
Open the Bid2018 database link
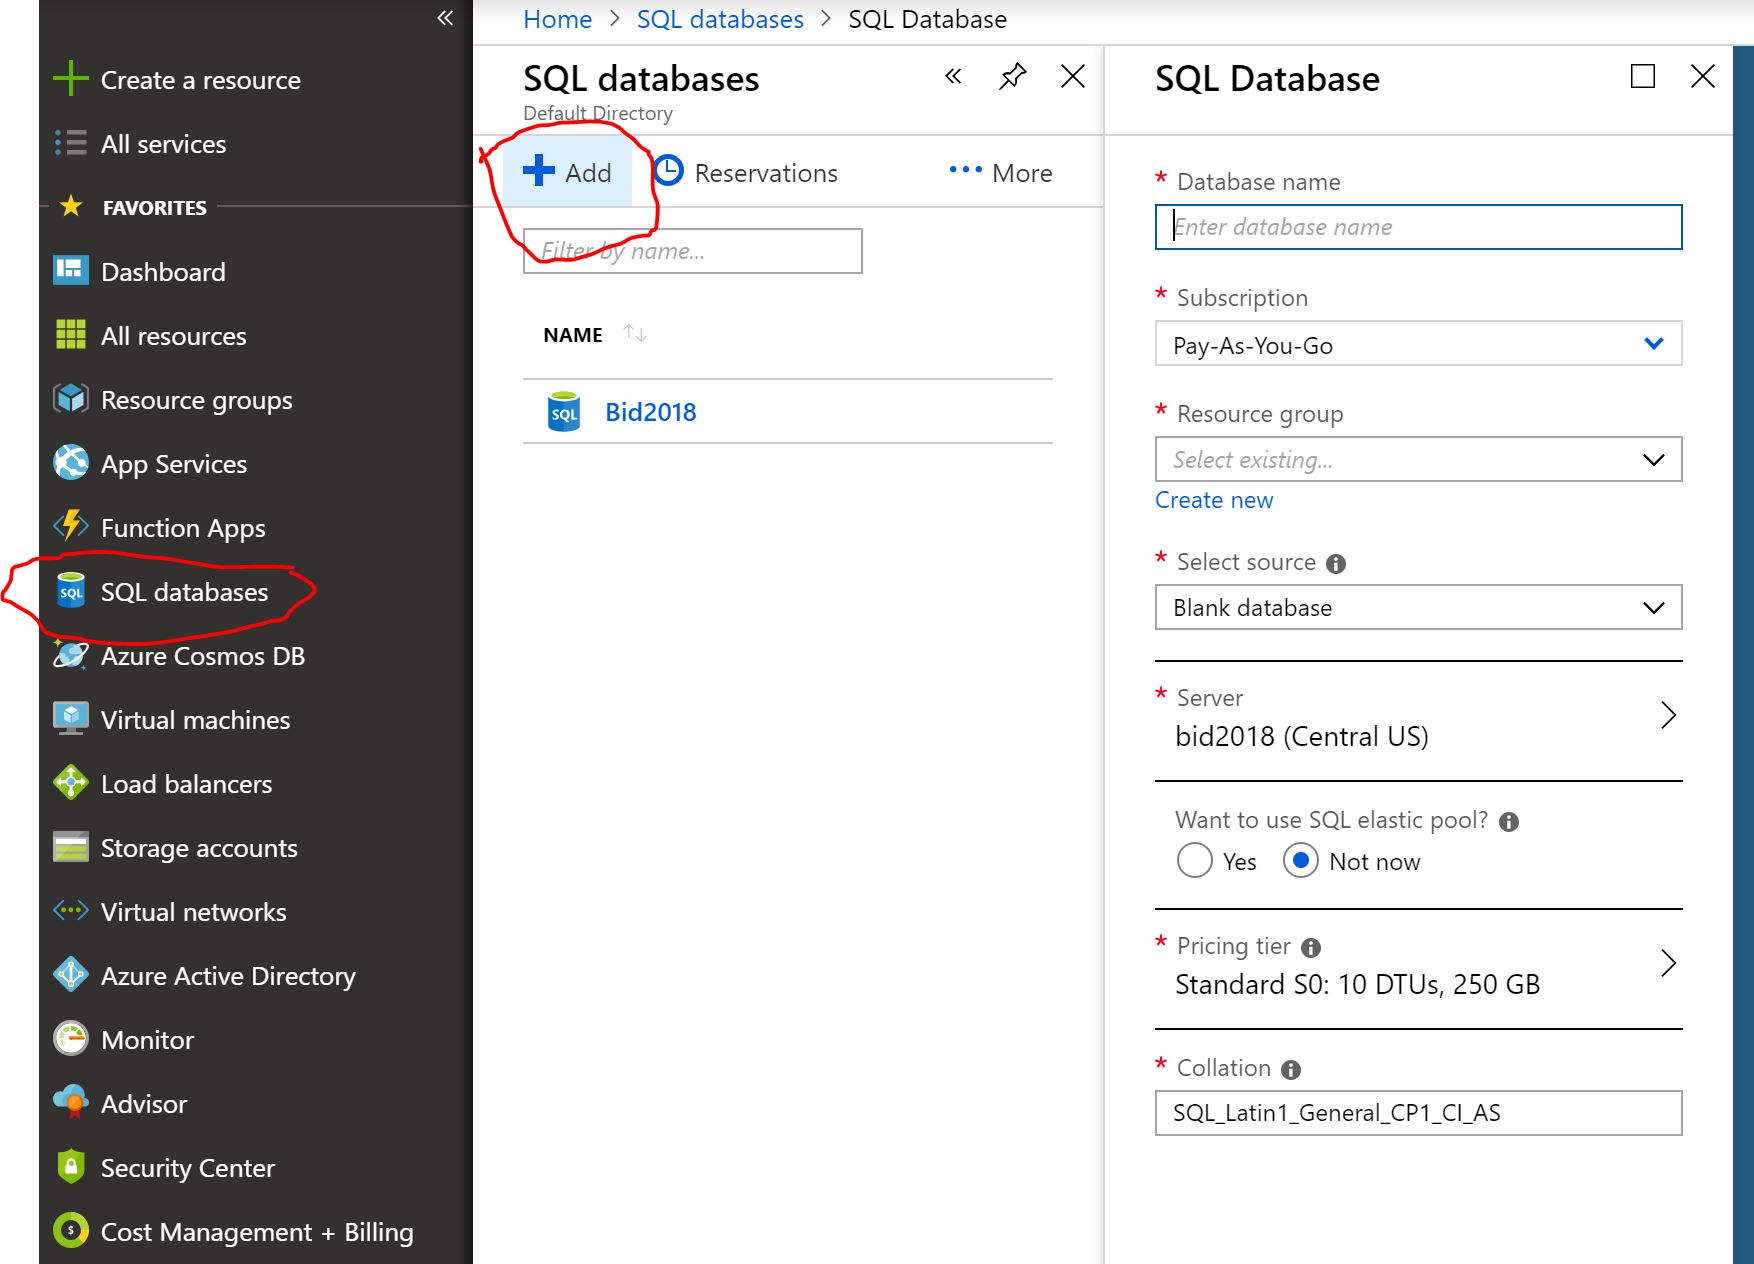coord(650,412)
